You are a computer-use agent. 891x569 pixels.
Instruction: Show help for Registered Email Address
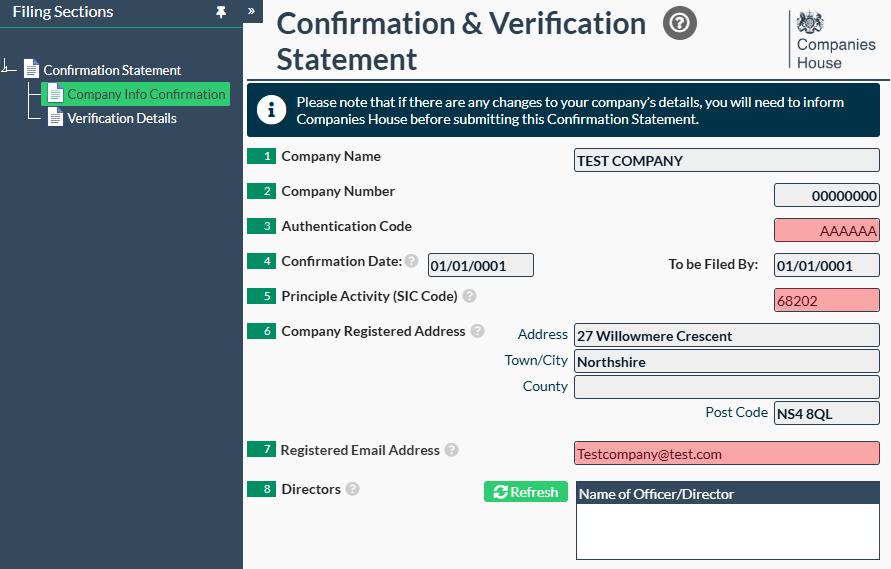pyautogui.click(x=451, y=450)
